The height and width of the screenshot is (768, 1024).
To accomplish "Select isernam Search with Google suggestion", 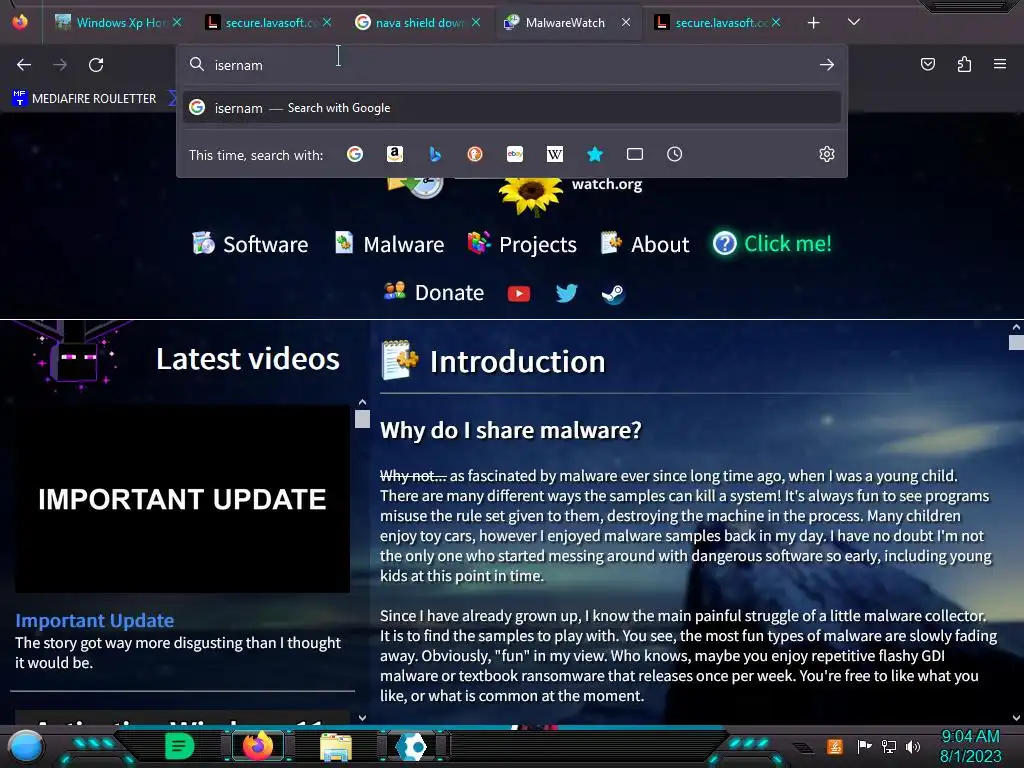I will click(512, 108).
